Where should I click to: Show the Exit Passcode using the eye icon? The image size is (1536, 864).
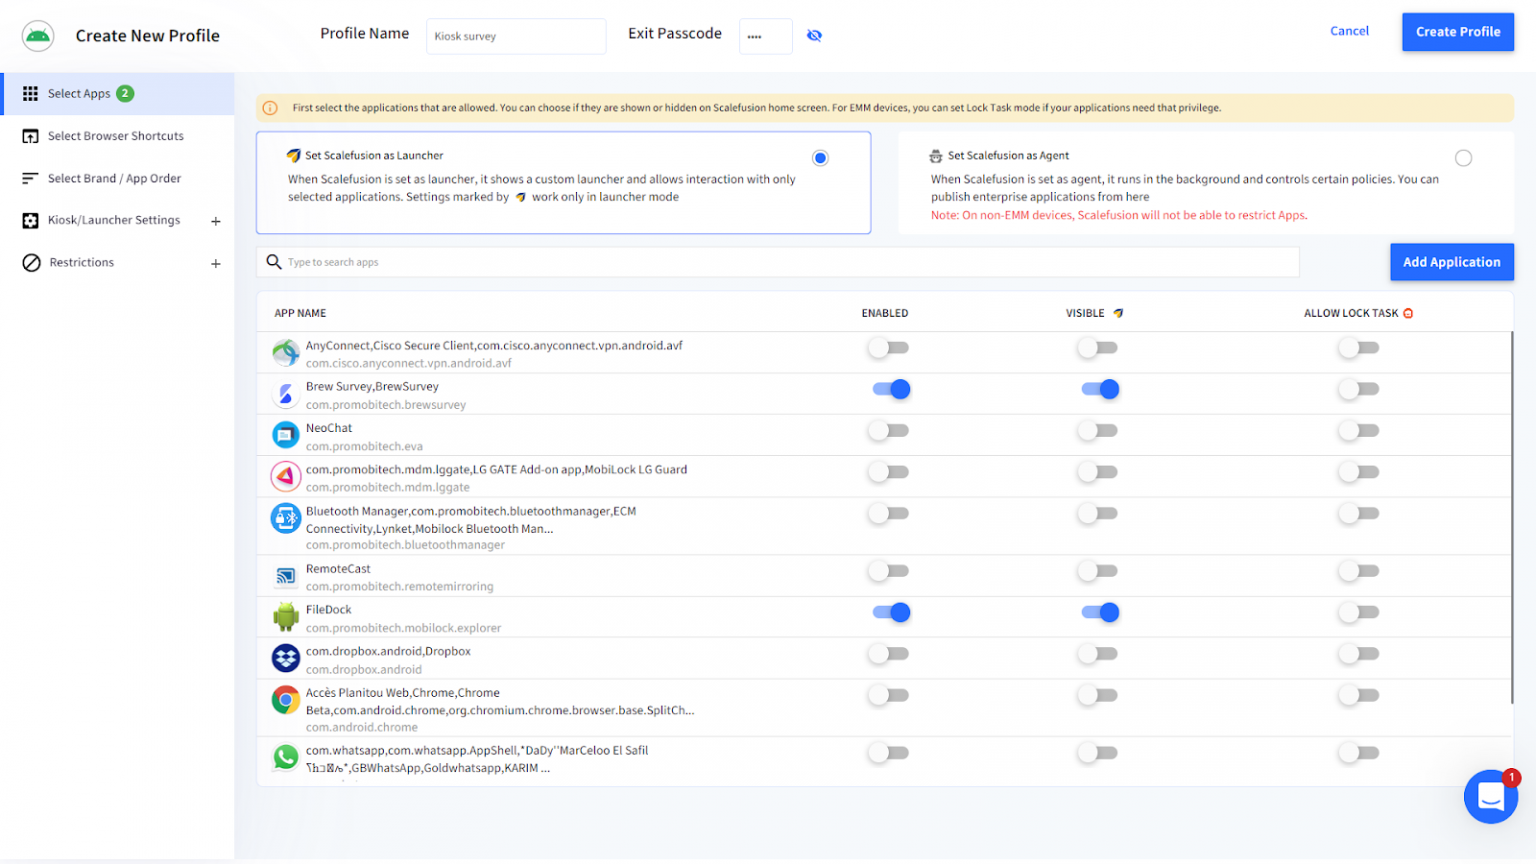click(815, 35)
